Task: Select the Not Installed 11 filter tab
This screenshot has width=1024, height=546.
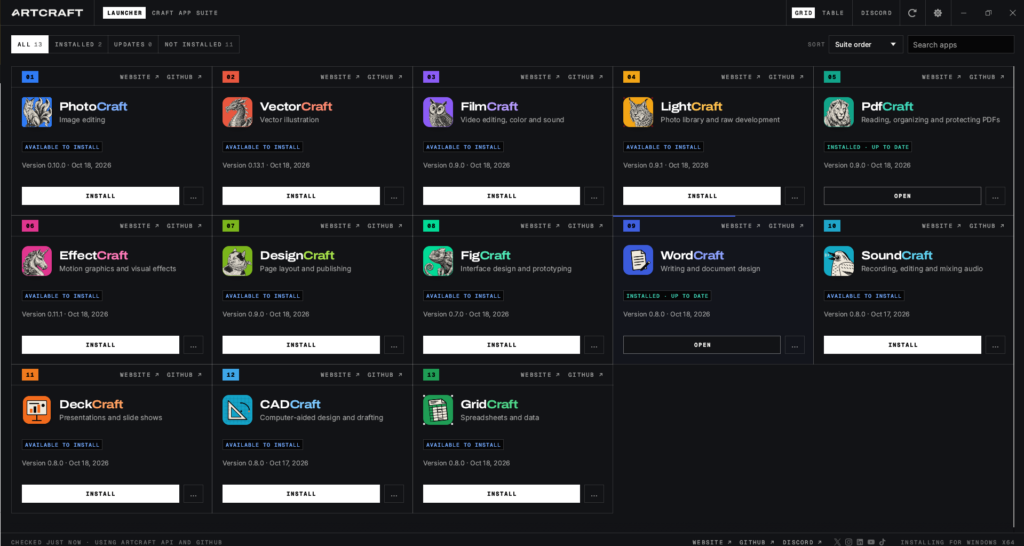Action: (x=199, y=44)
